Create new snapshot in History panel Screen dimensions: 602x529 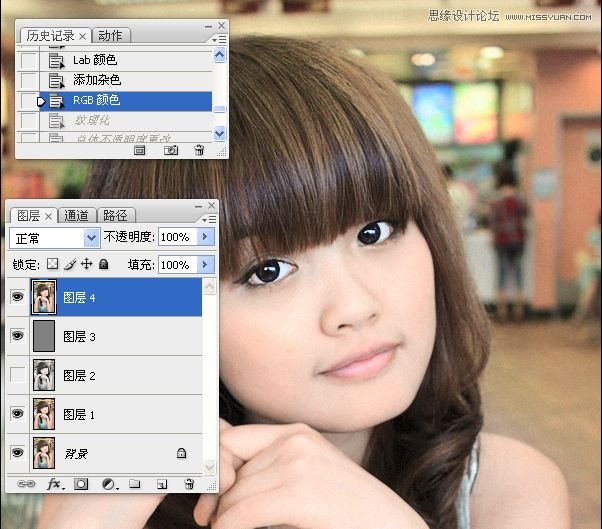click(x=171, y=150)
